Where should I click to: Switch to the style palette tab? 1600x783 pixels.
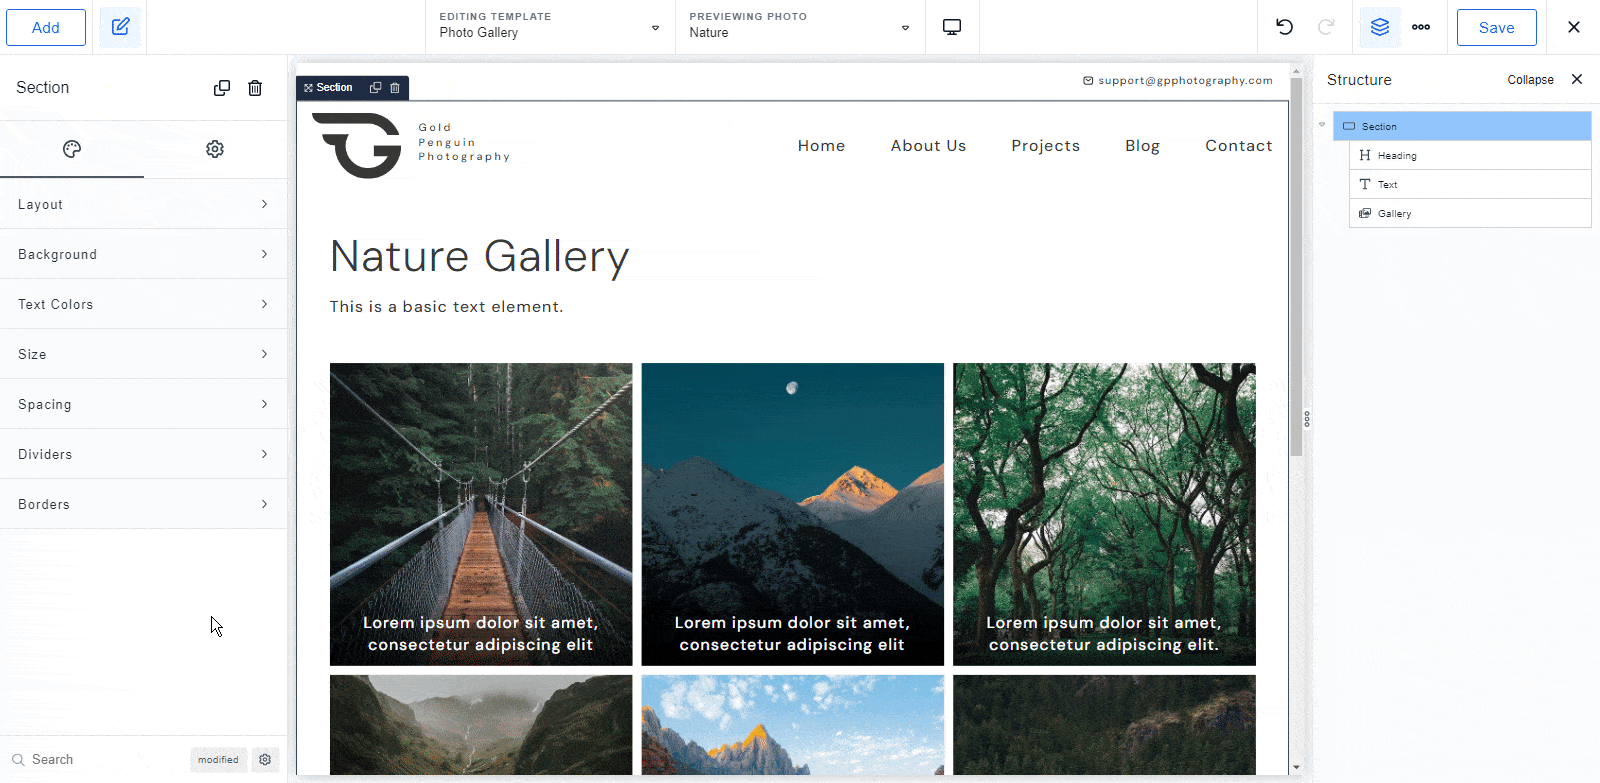tap(72, 149)
